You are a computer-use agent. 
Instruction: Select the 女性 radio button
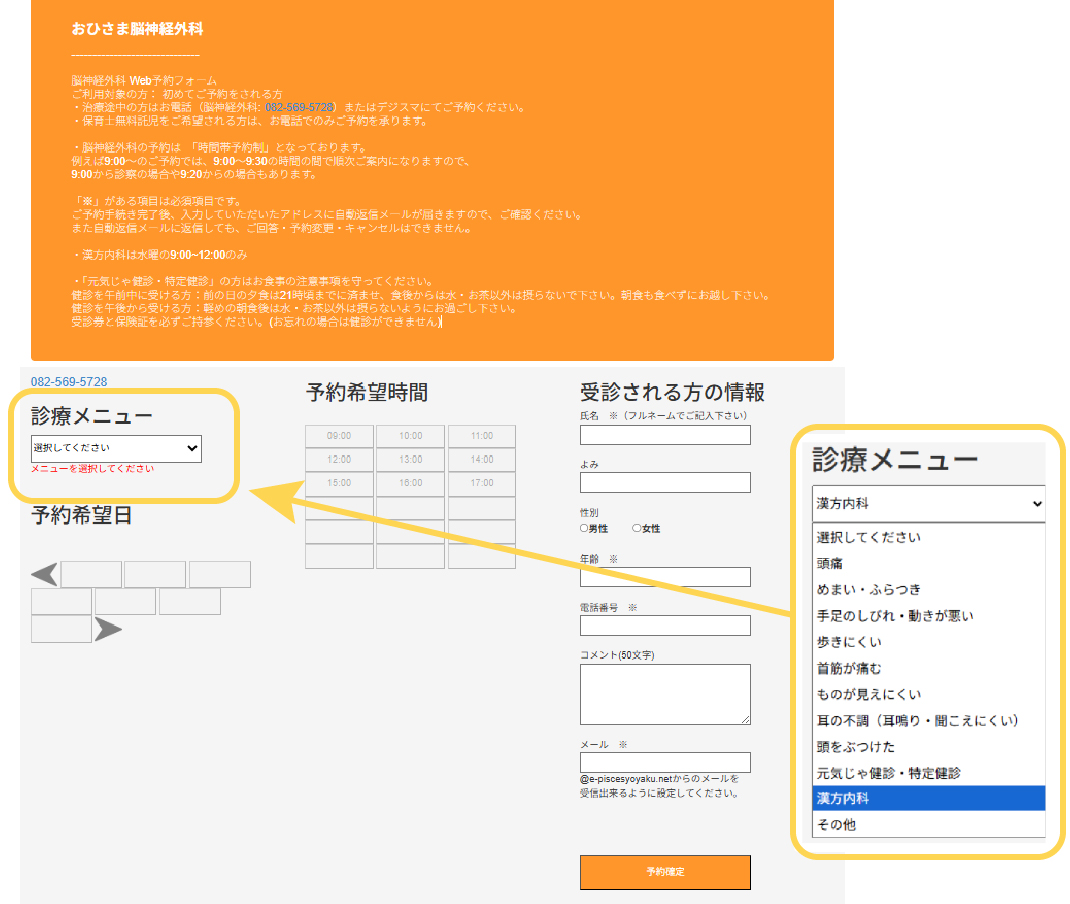pos(637,528)
